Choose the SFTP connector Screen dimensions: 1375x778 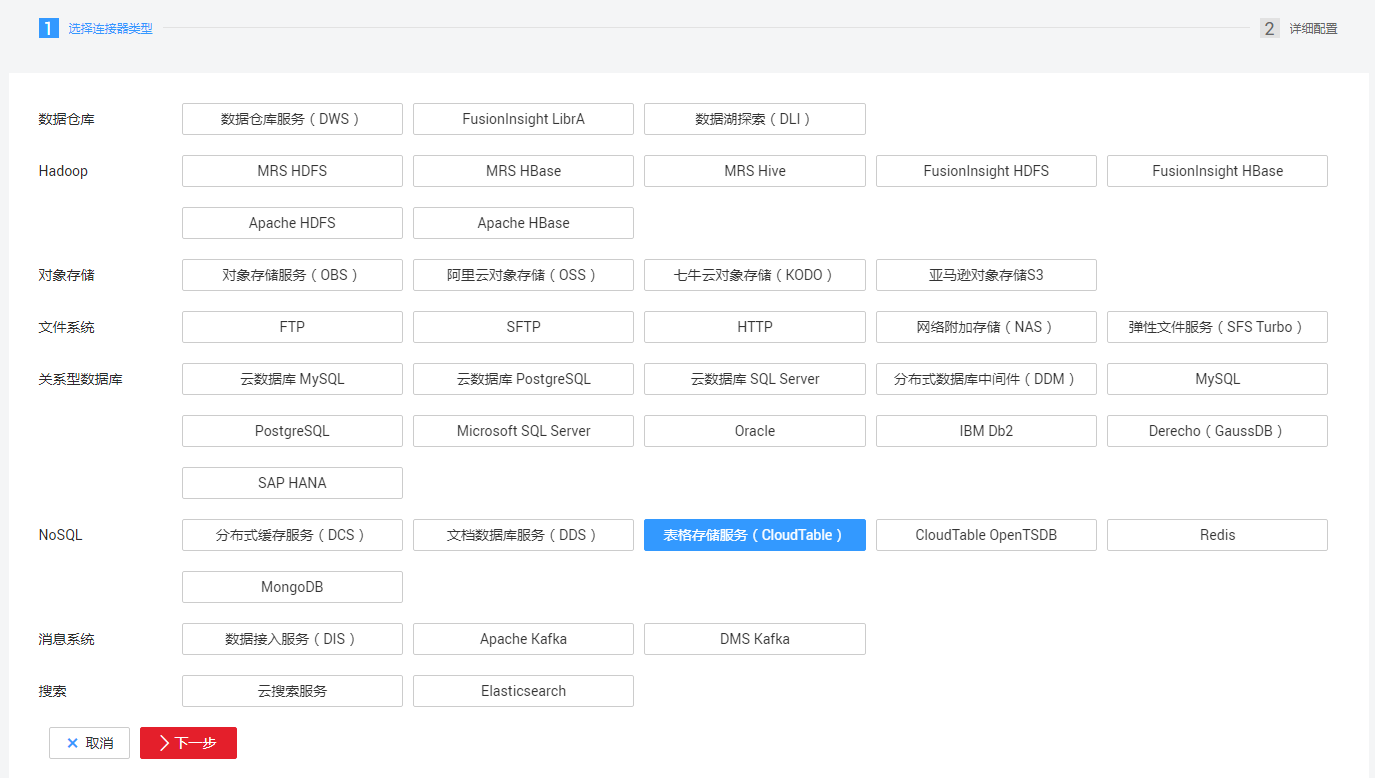tap(523, 327)
